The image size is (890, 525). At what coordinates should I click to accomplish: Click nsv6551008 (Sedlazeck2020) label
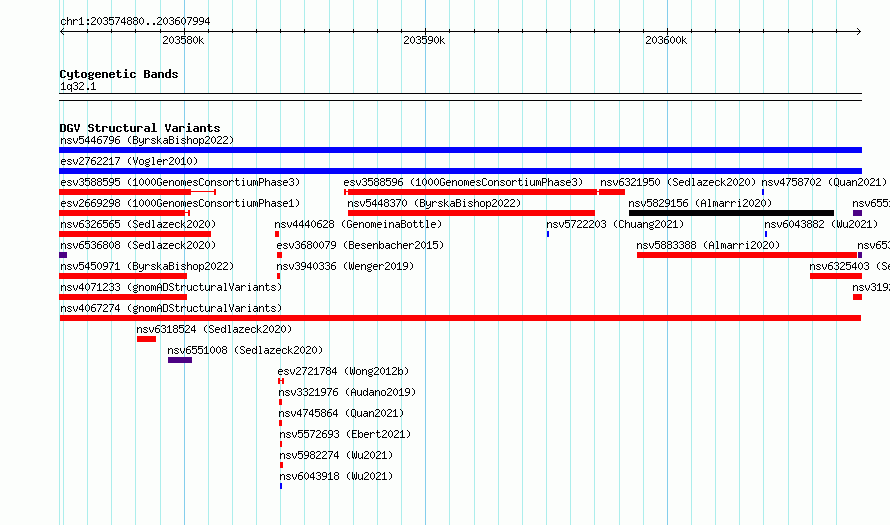coord(245,350)
